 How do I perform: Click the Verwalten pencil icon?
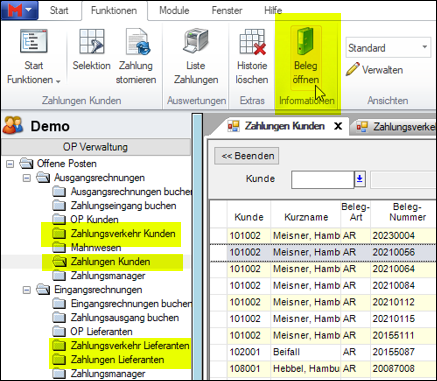(x=353, y=69)
